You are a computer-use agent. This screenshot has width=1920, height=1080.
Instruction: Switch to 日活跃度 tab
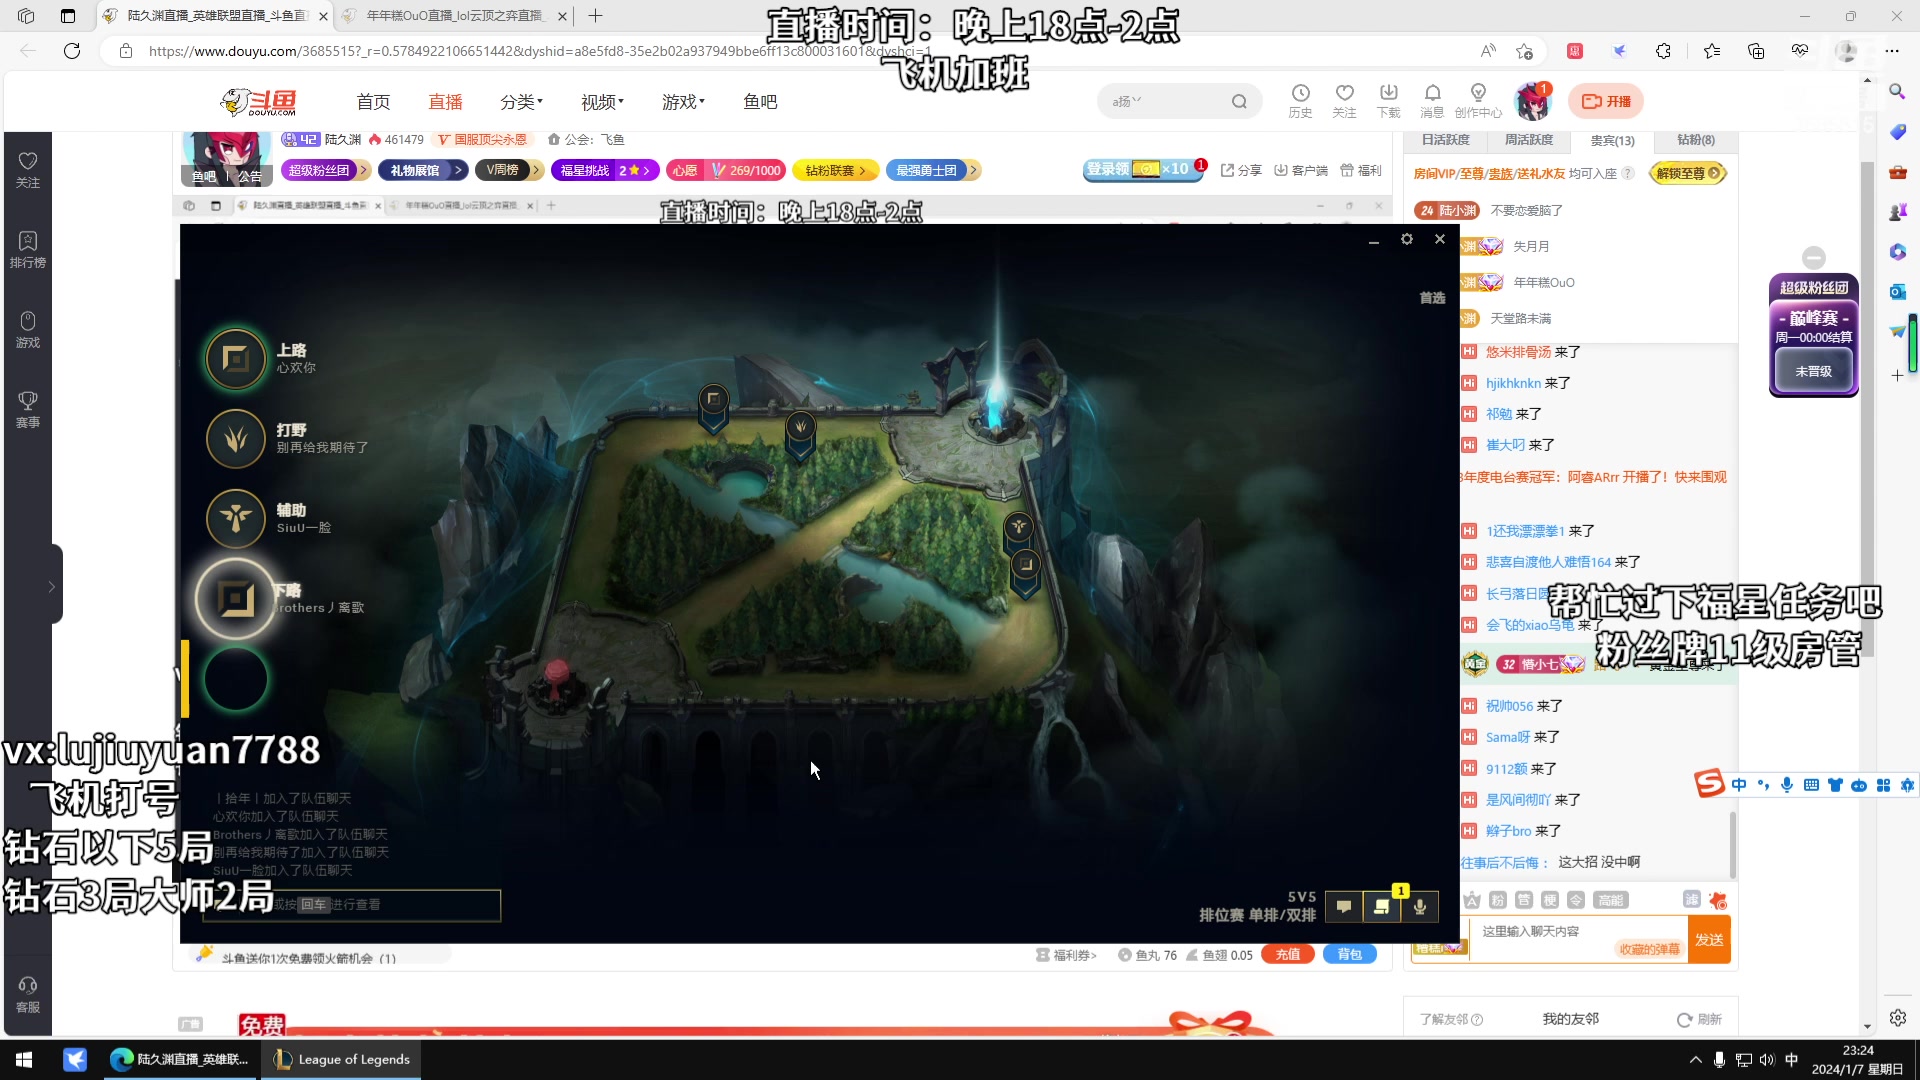1446,140
